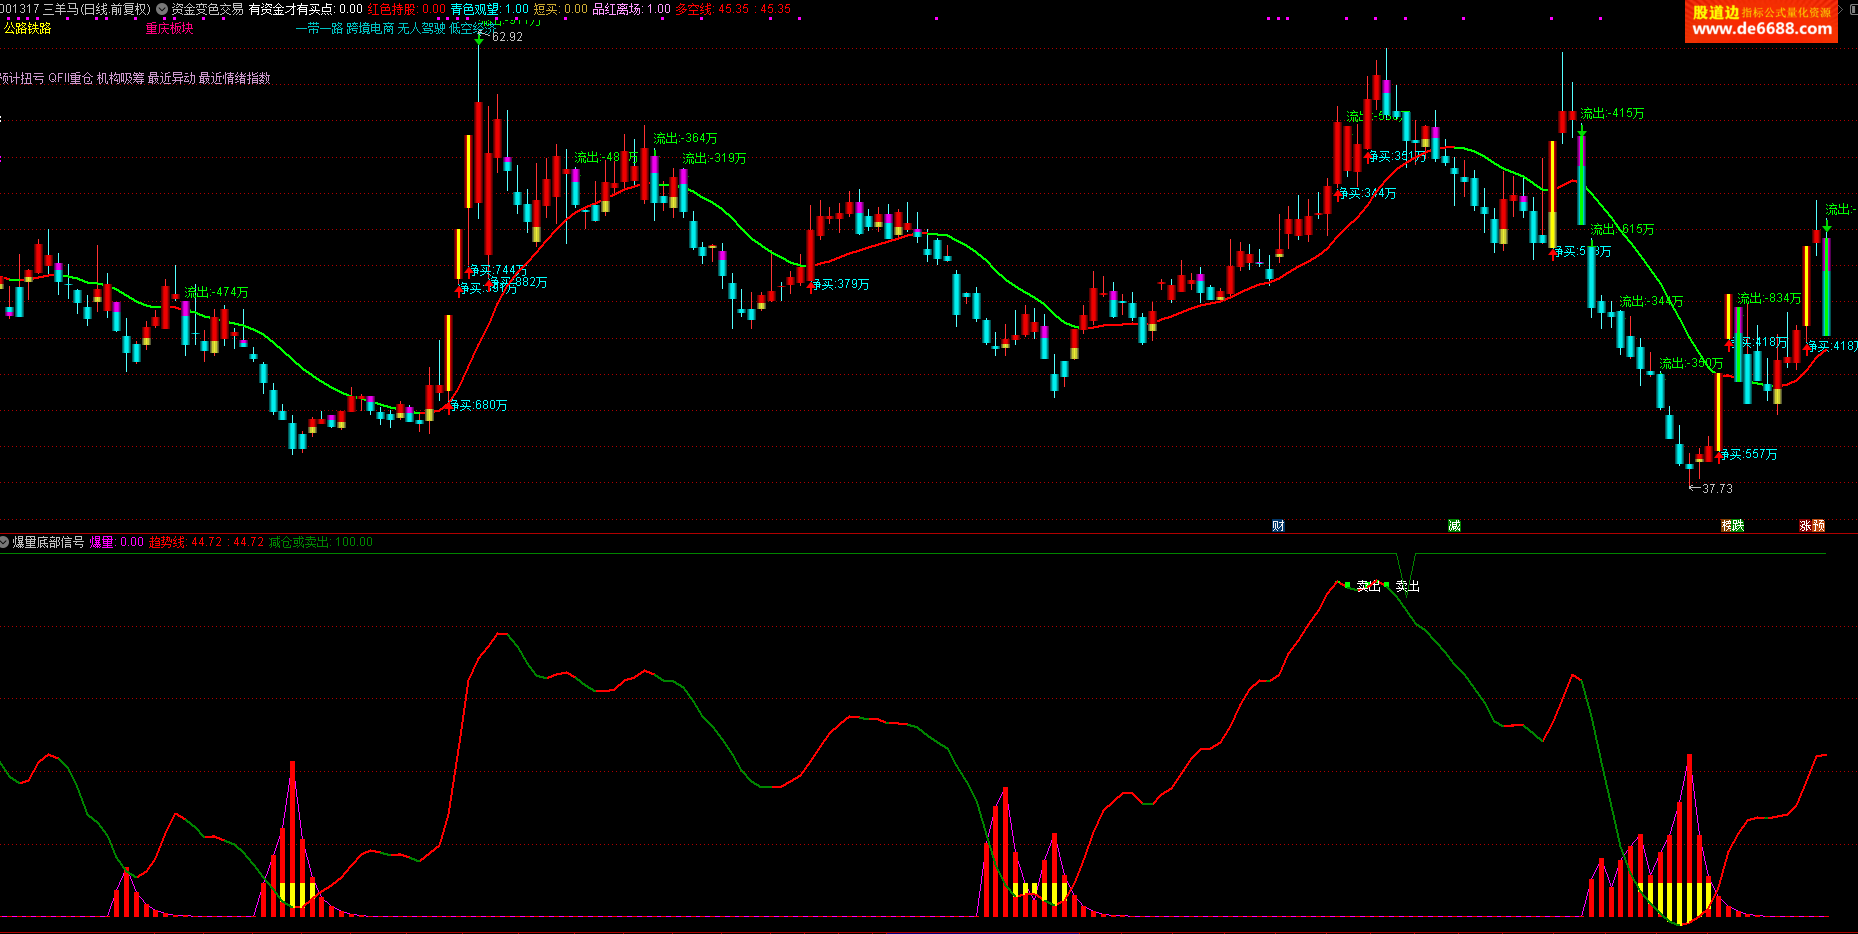
Task: Select the 重庆板块 sector tag
Action: (x=170, y=28)
